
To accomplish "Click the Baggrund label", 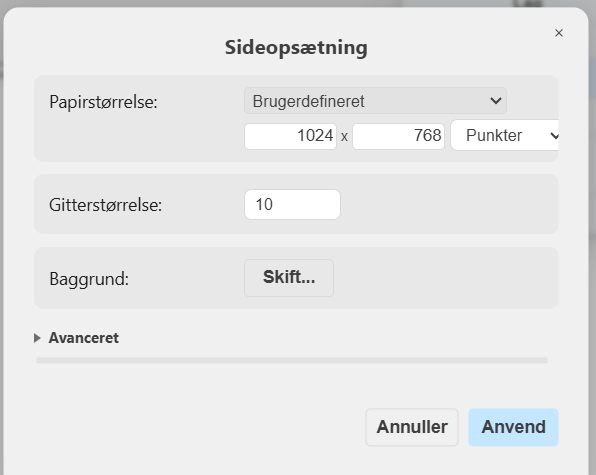I will pos(89,279).
